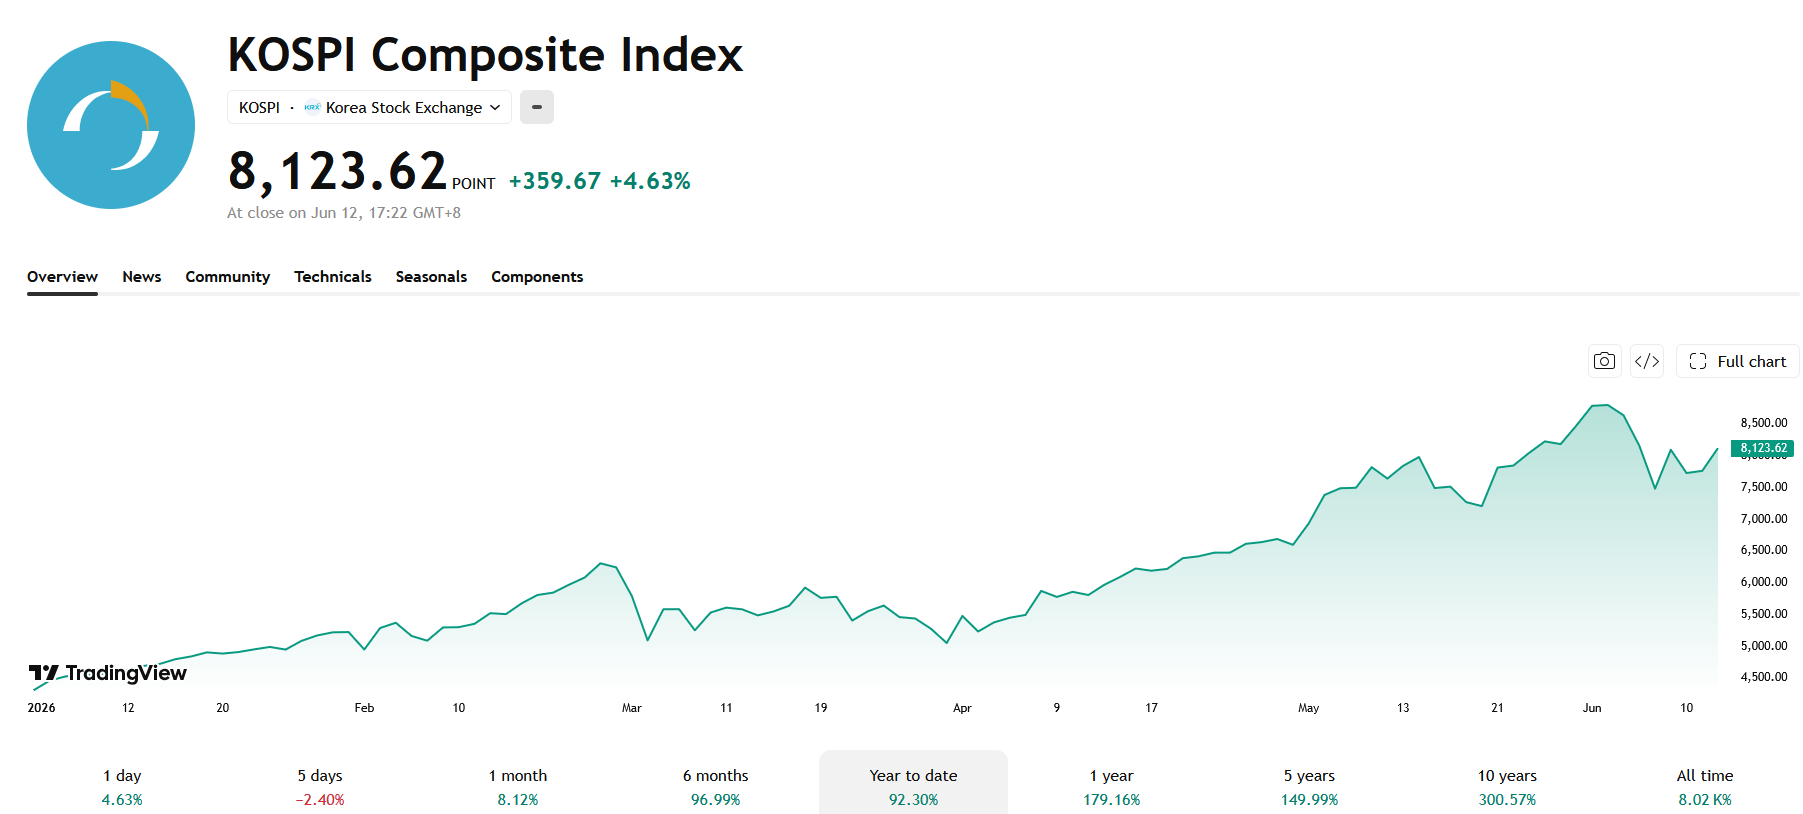
Task: Choose the 6 months range
Action: tap(716, 787)
